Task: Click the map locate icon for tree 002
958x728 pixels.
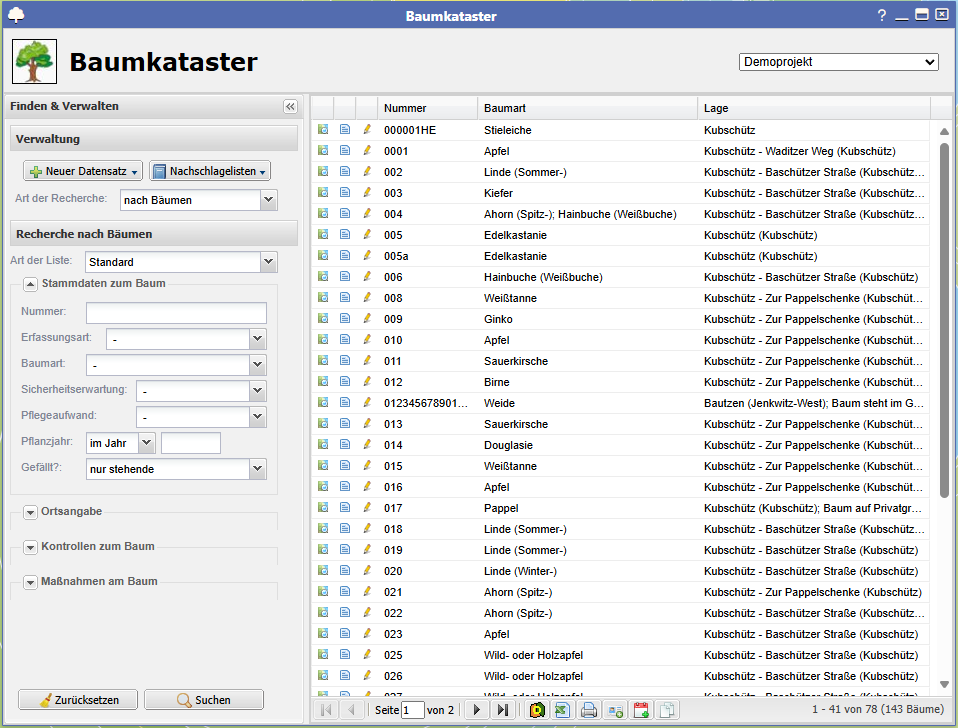Action: pyautogui.click(x=323, y=172)
